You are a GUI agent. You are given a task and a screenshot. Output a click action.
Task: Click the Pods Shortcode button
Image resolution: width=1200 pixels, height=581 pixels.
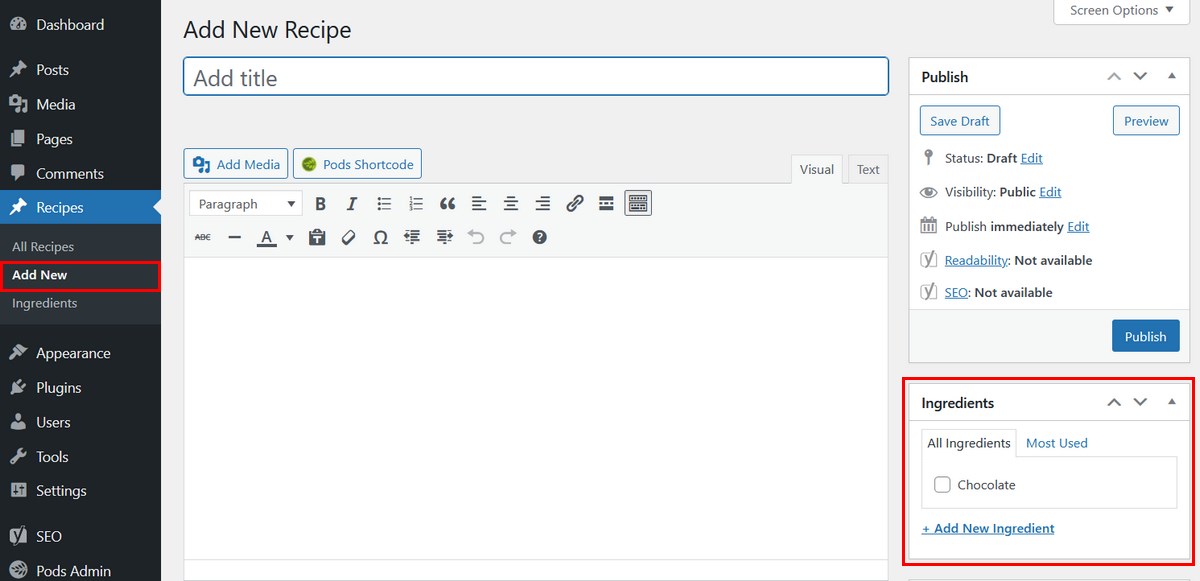click(357, 164)
